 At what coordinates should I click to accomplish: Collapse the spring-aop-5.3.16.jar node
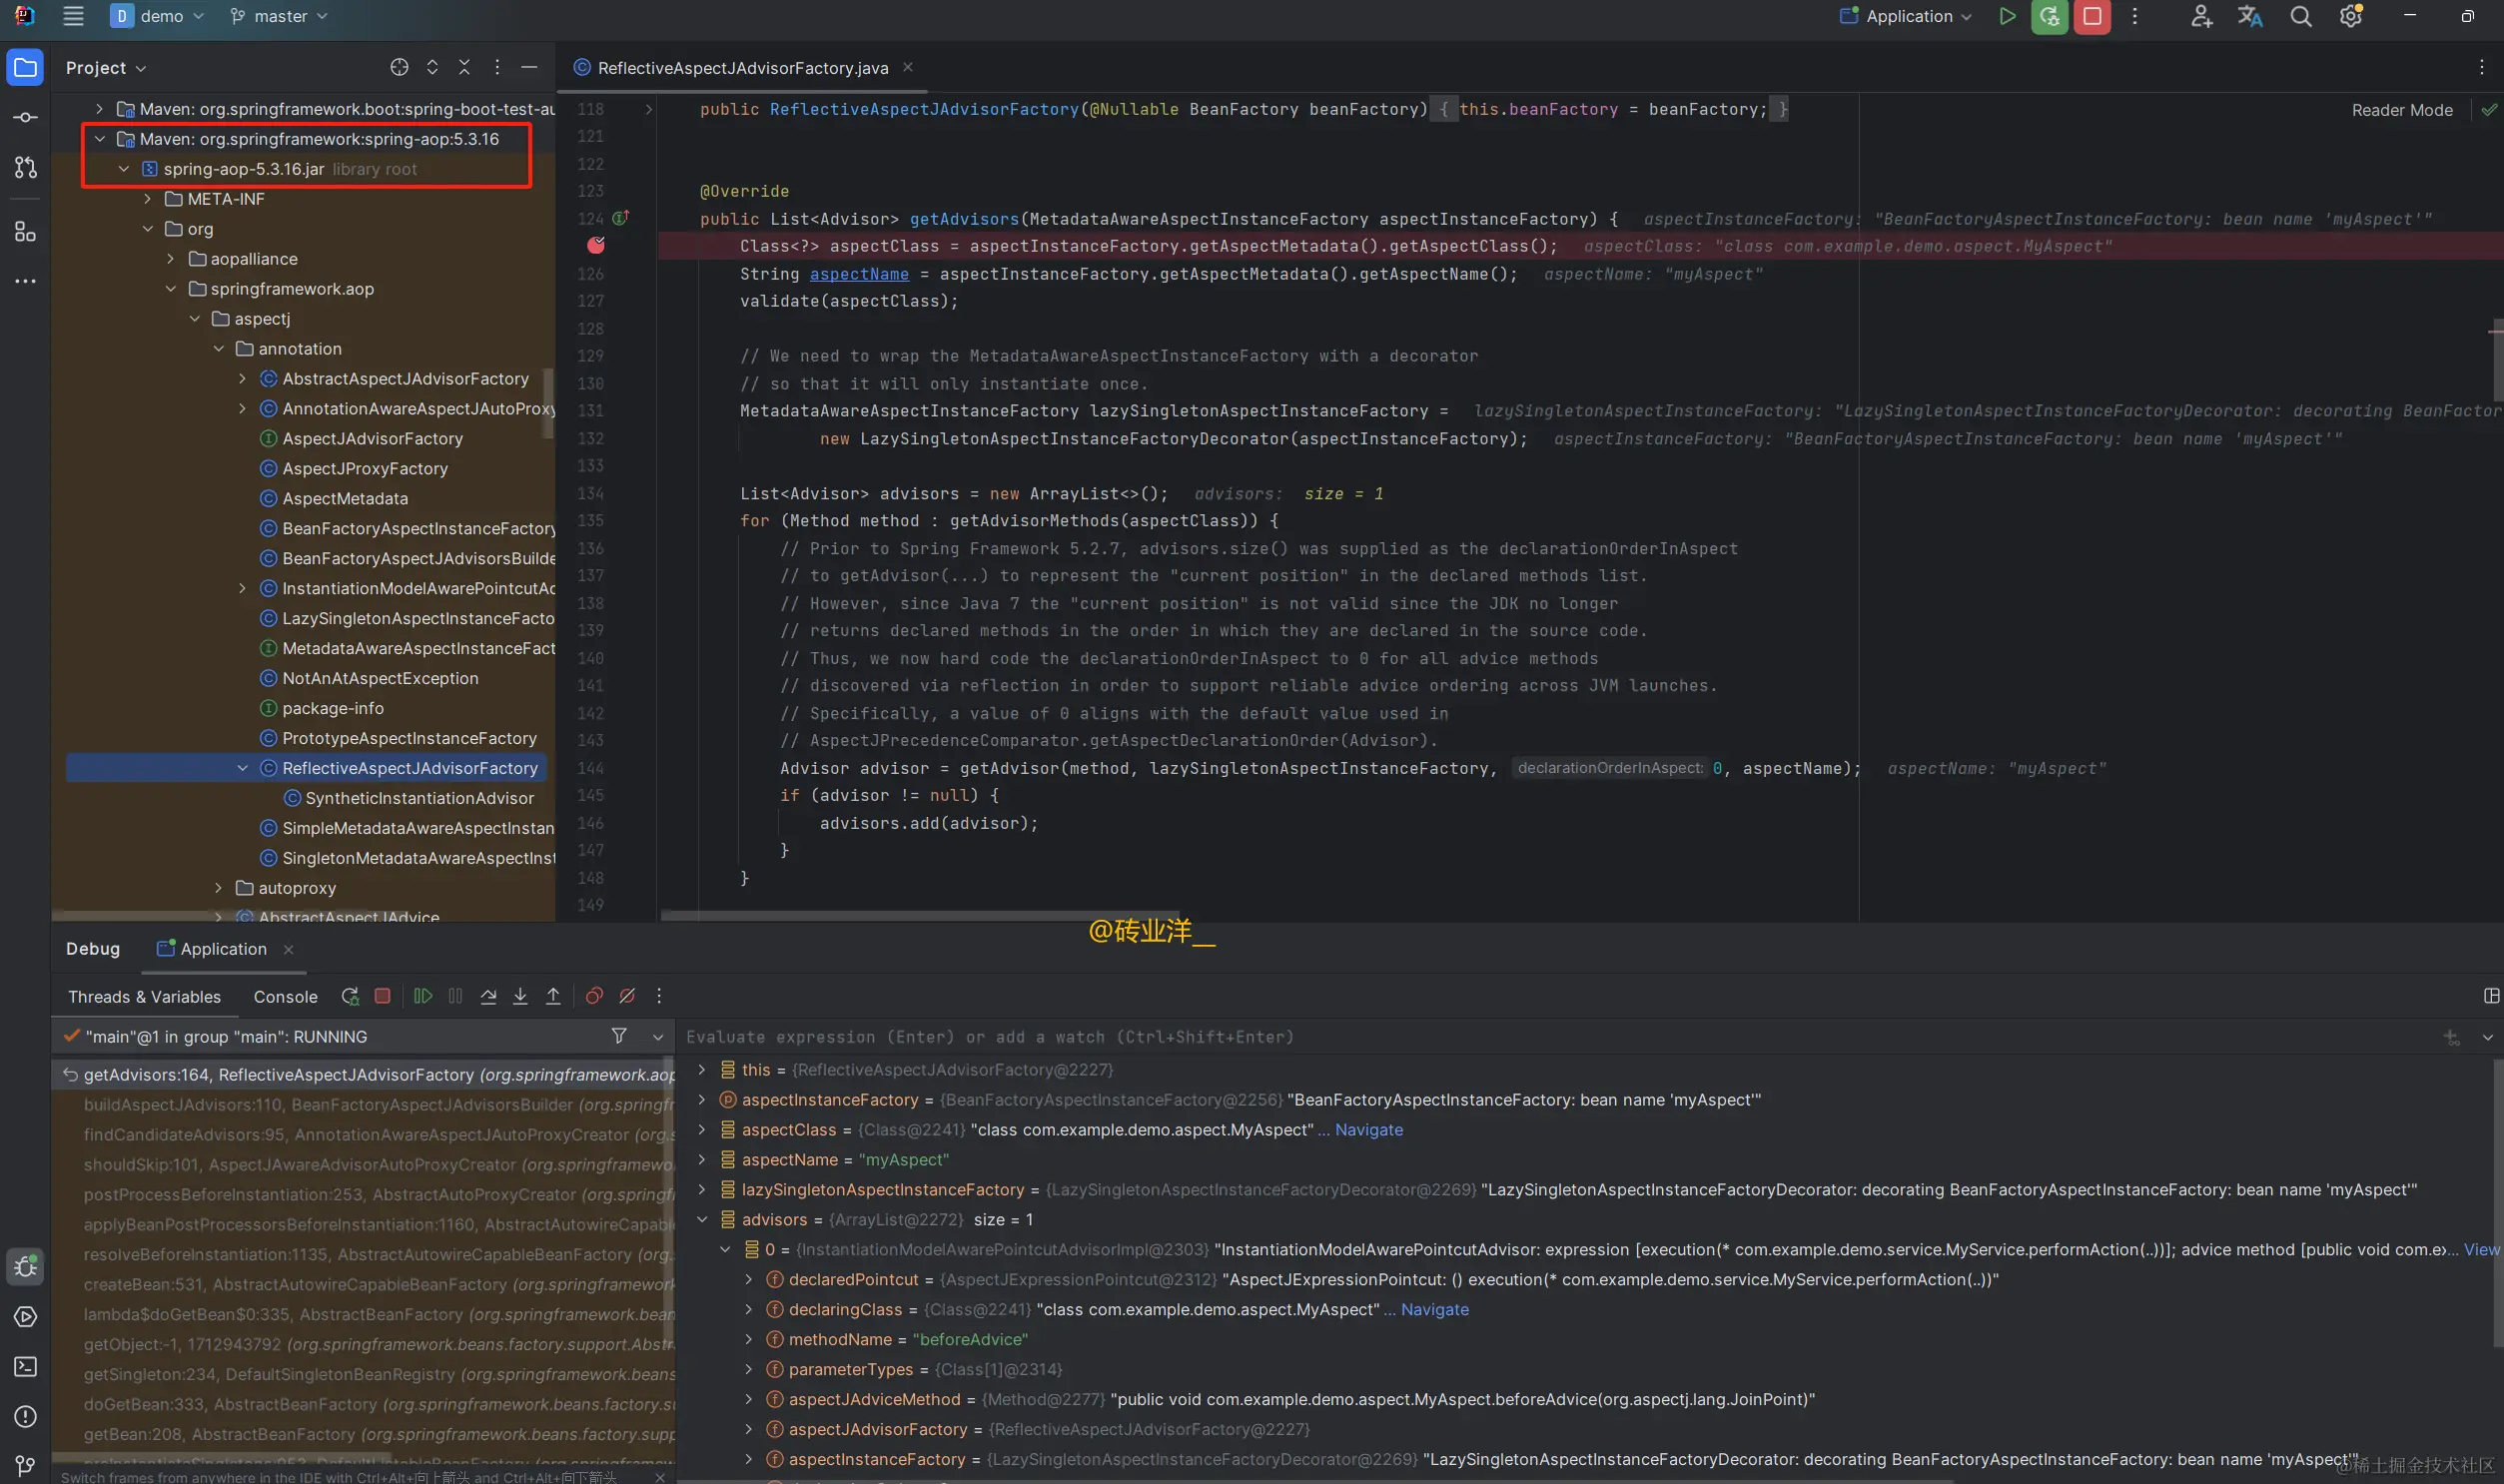tap(123, 169)
